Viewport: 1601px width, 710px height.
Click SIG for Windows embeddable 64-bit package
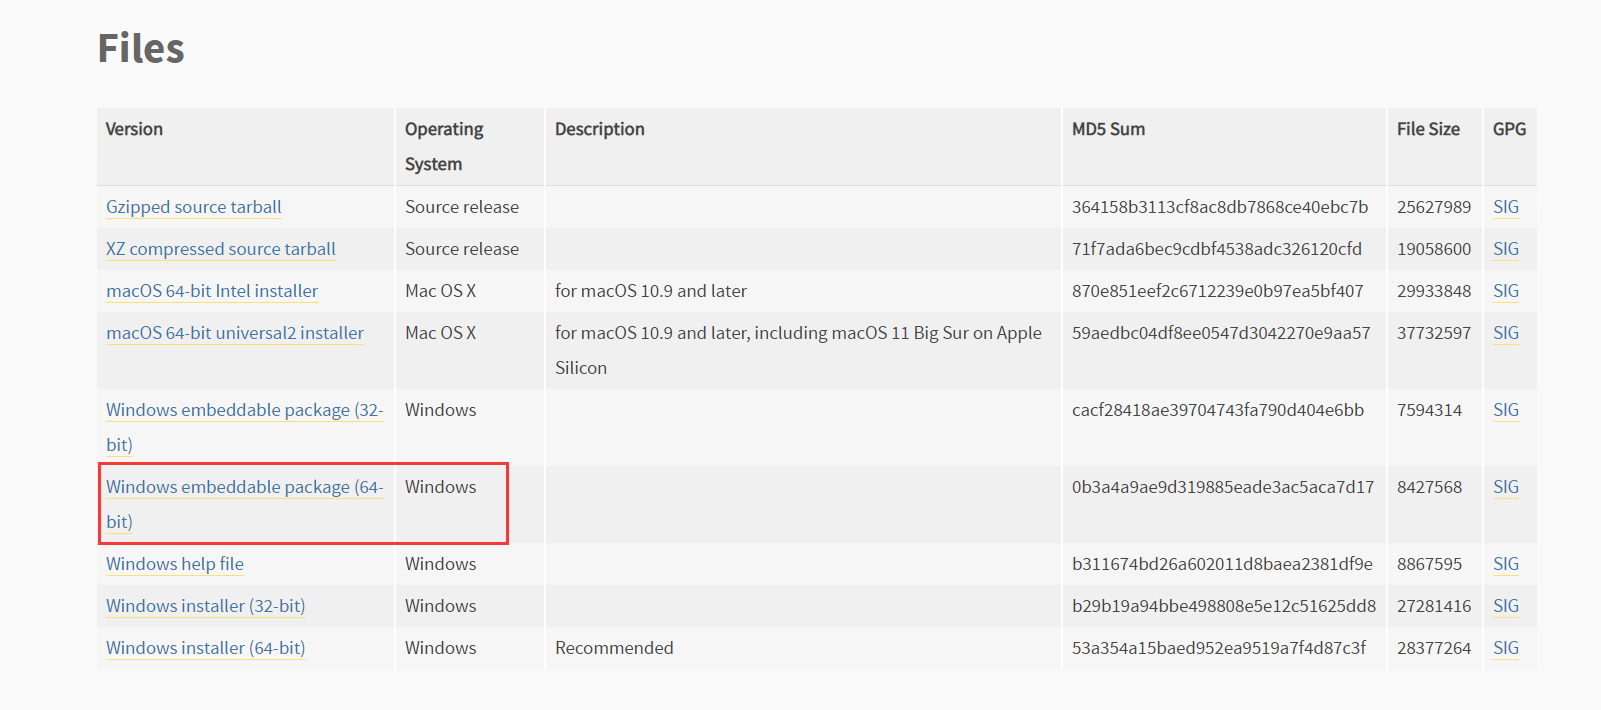[1505, 487]
